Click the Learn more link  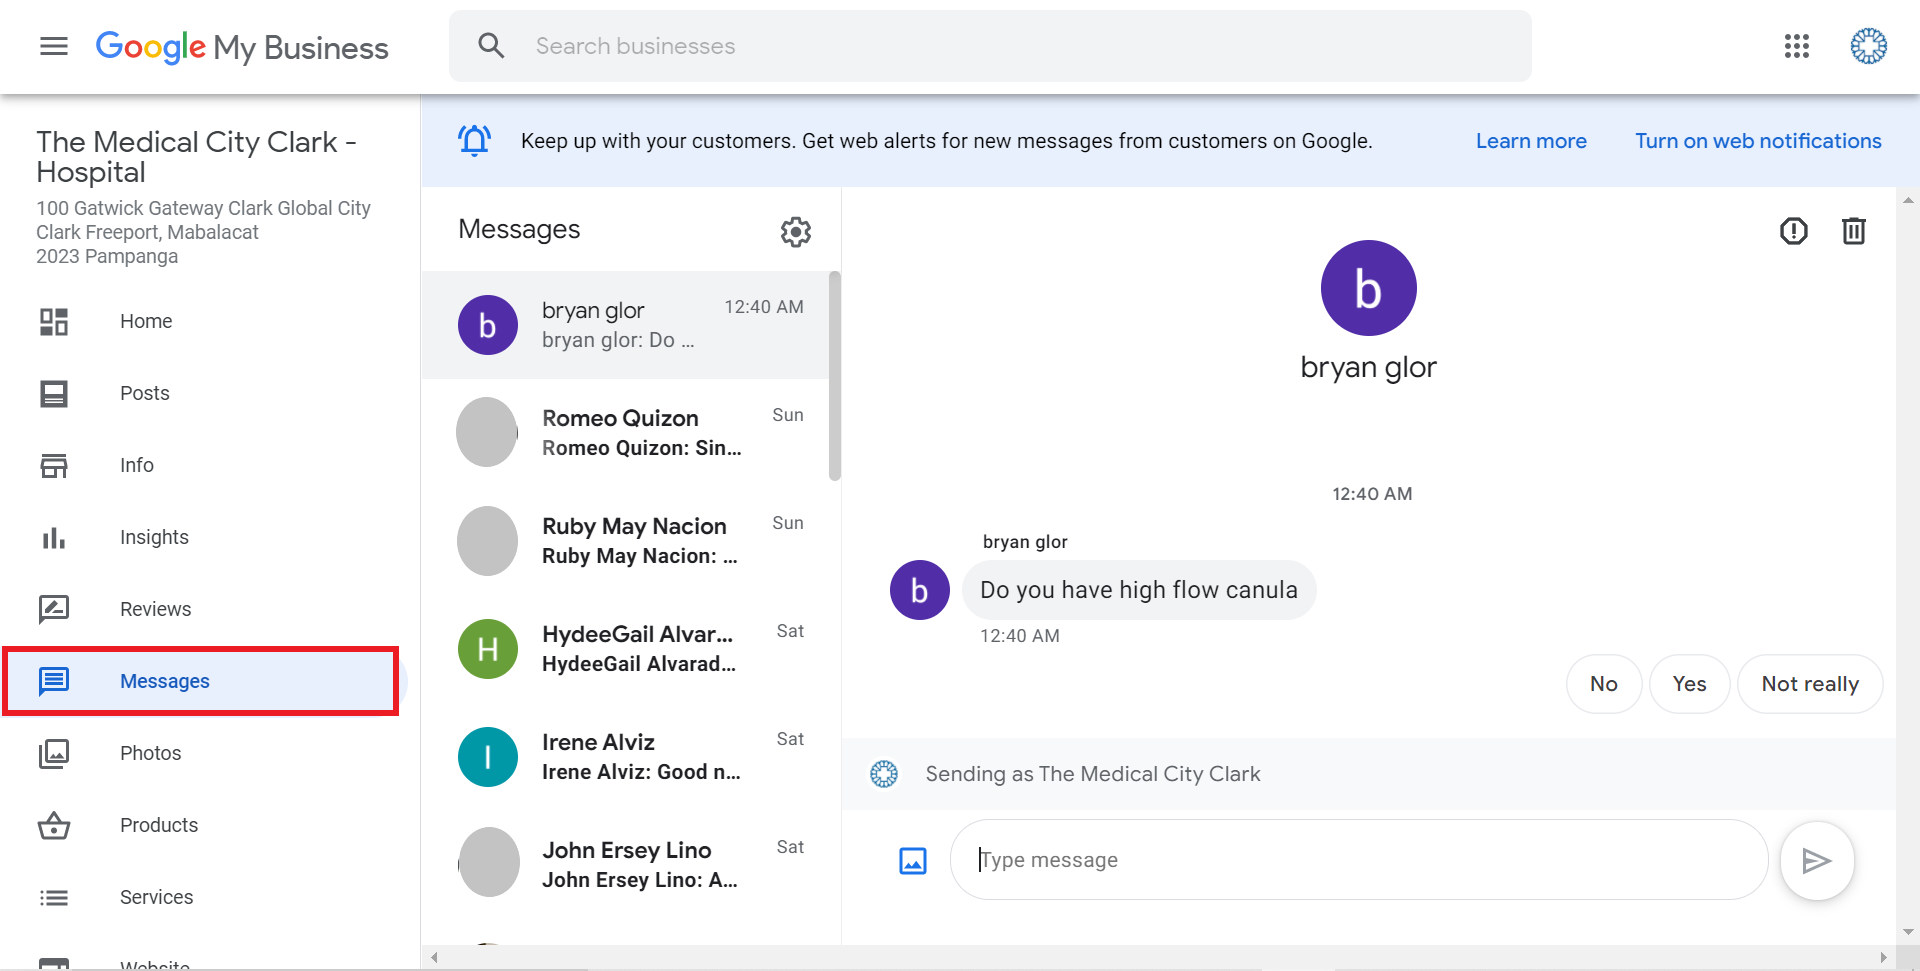[x=1530, y=141]
